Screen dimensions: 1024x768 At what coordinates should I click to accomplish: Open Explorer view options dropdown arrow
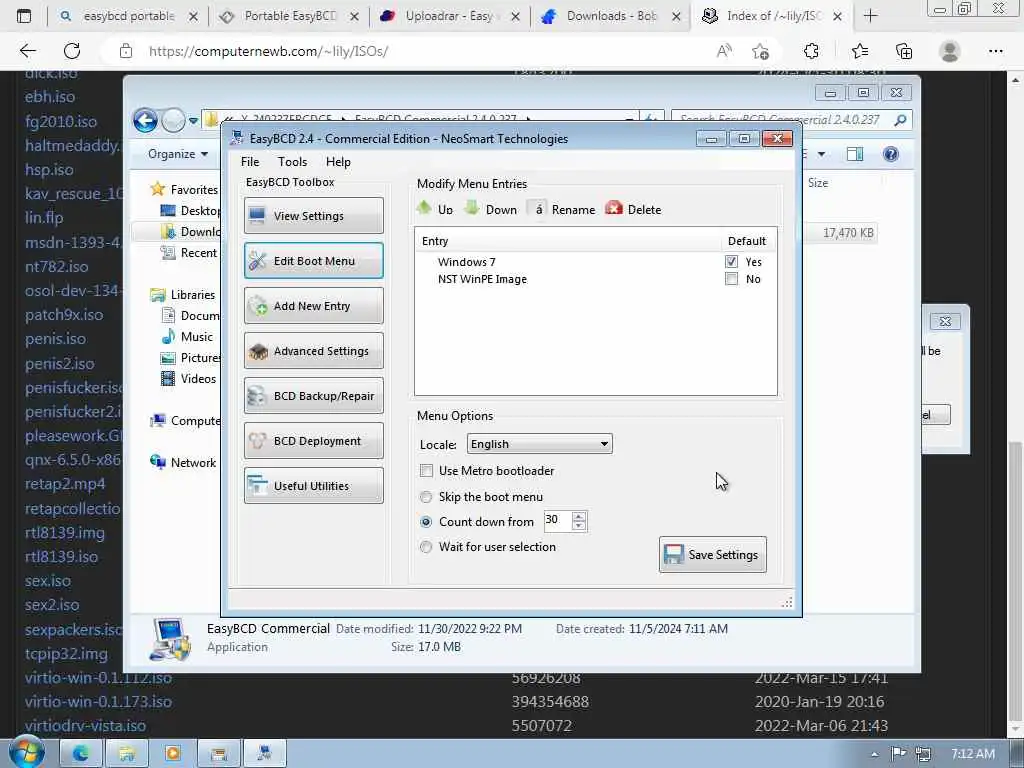pyautogui.click(x=822, y=154)
